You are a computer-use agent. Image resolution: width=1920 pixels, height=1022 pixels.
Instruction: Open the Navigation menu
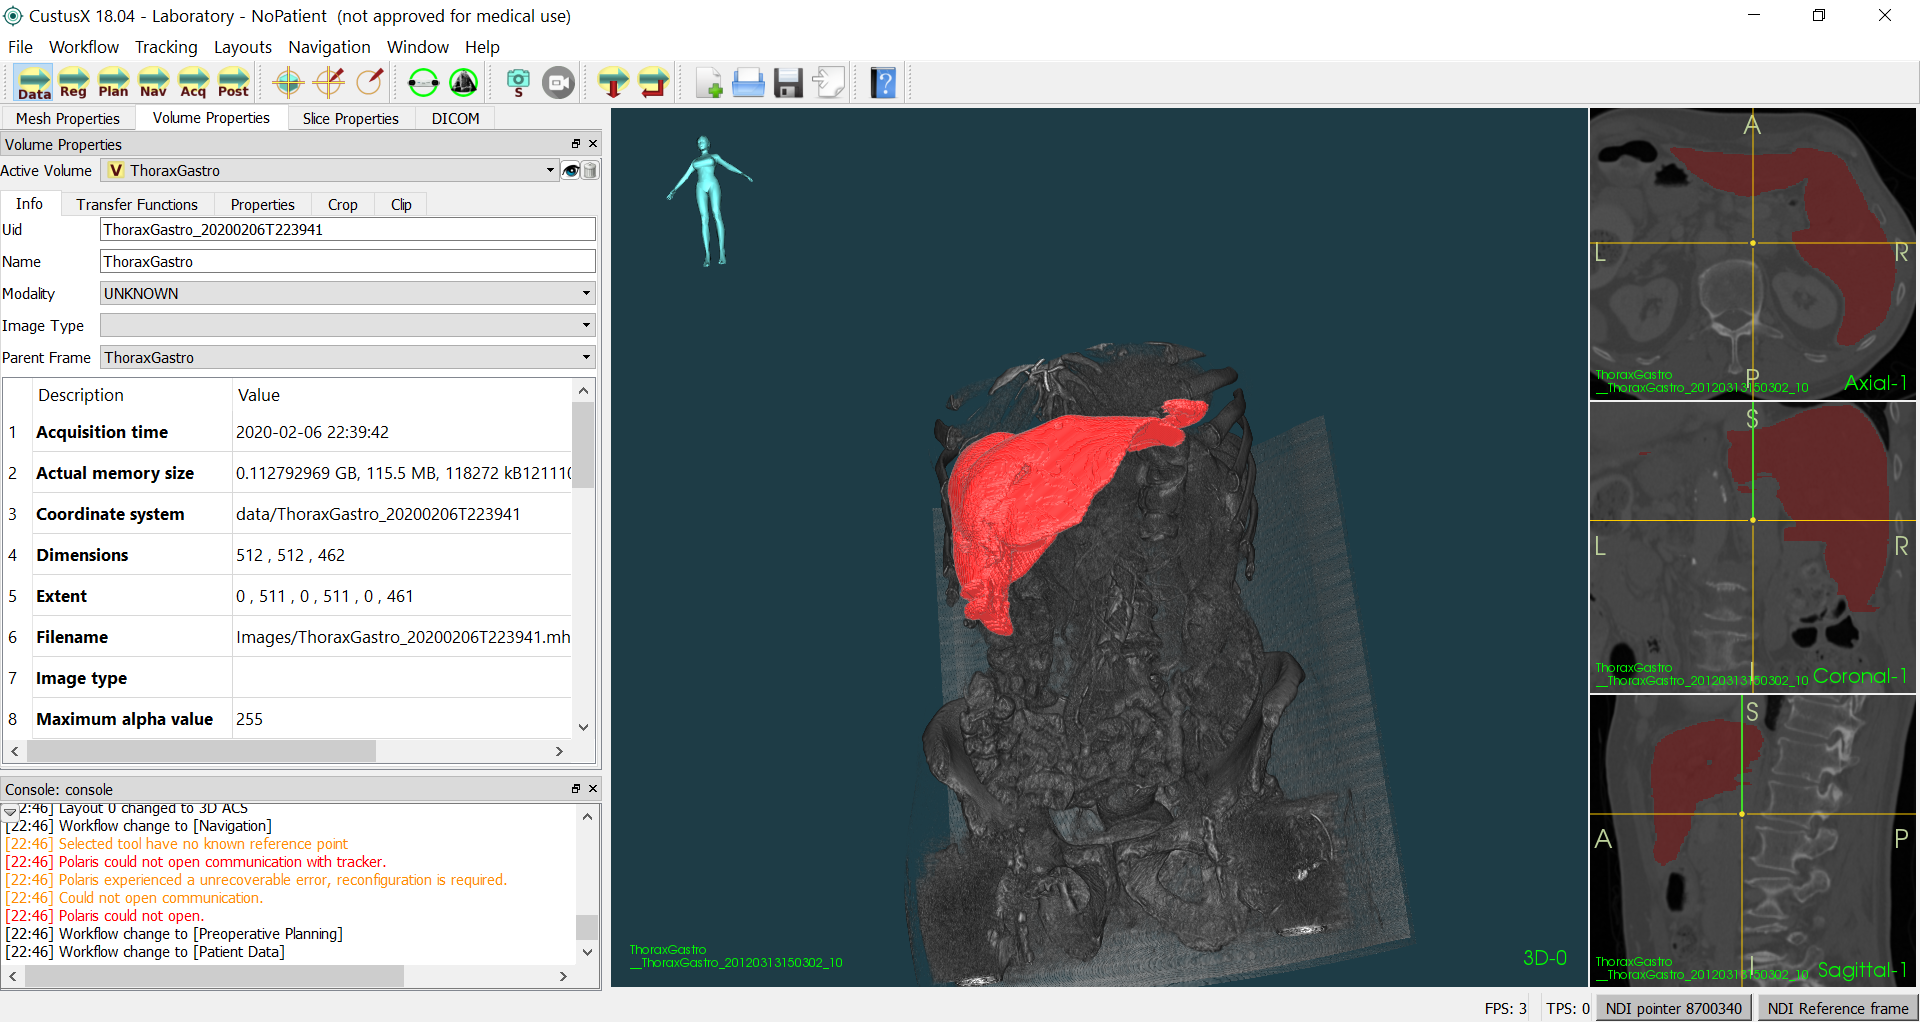tap(329, 47)
